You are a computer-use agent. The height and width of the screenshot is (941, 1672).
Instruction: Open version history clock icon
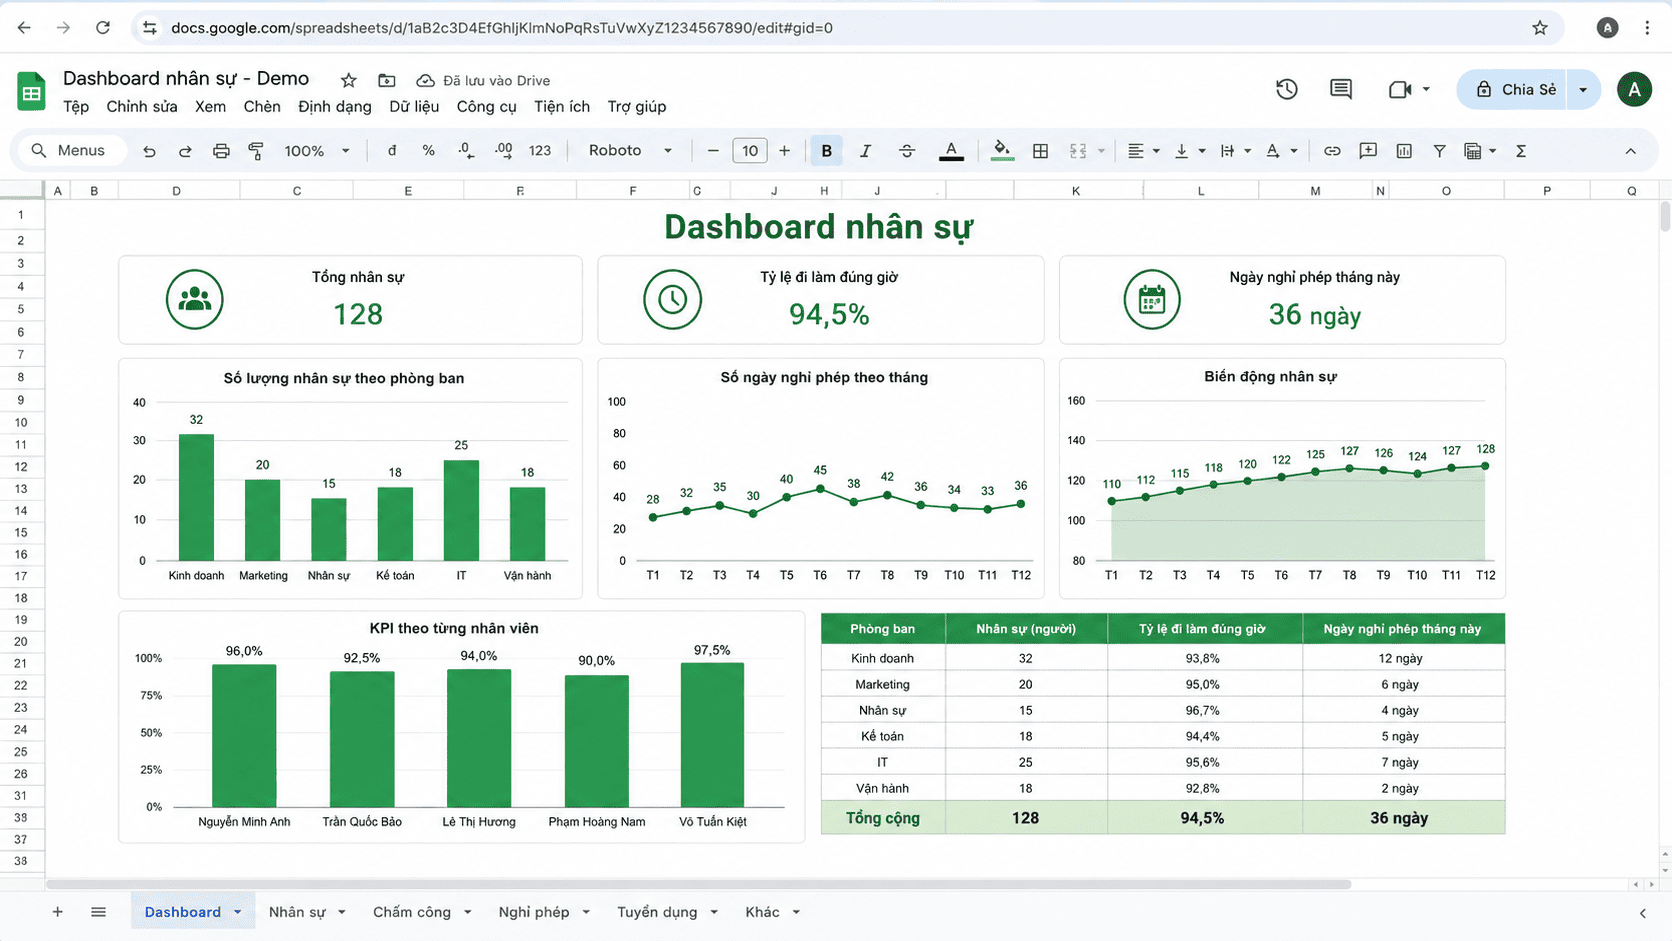tap(1287, 89)
